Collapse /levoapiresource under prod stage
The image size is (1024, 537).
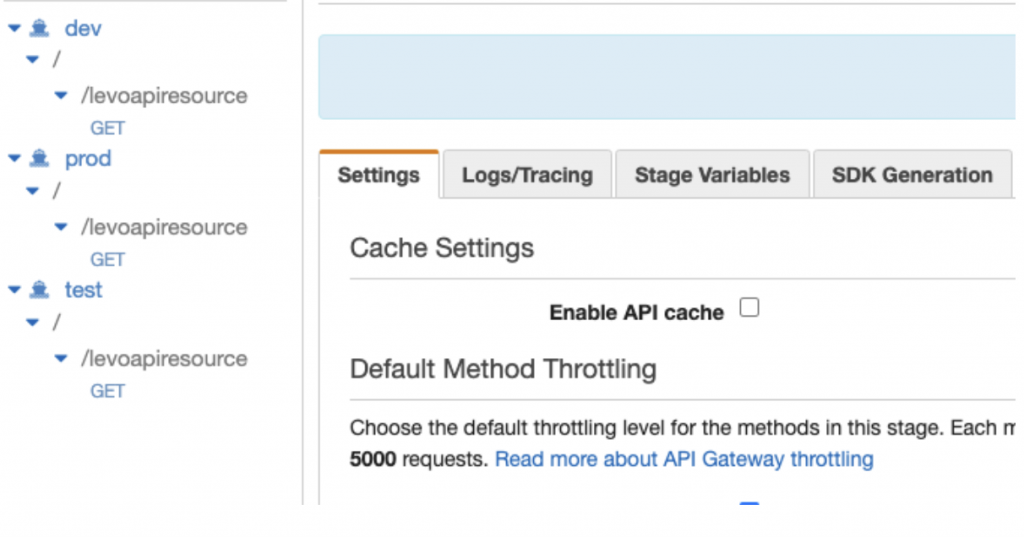(61, 227)
